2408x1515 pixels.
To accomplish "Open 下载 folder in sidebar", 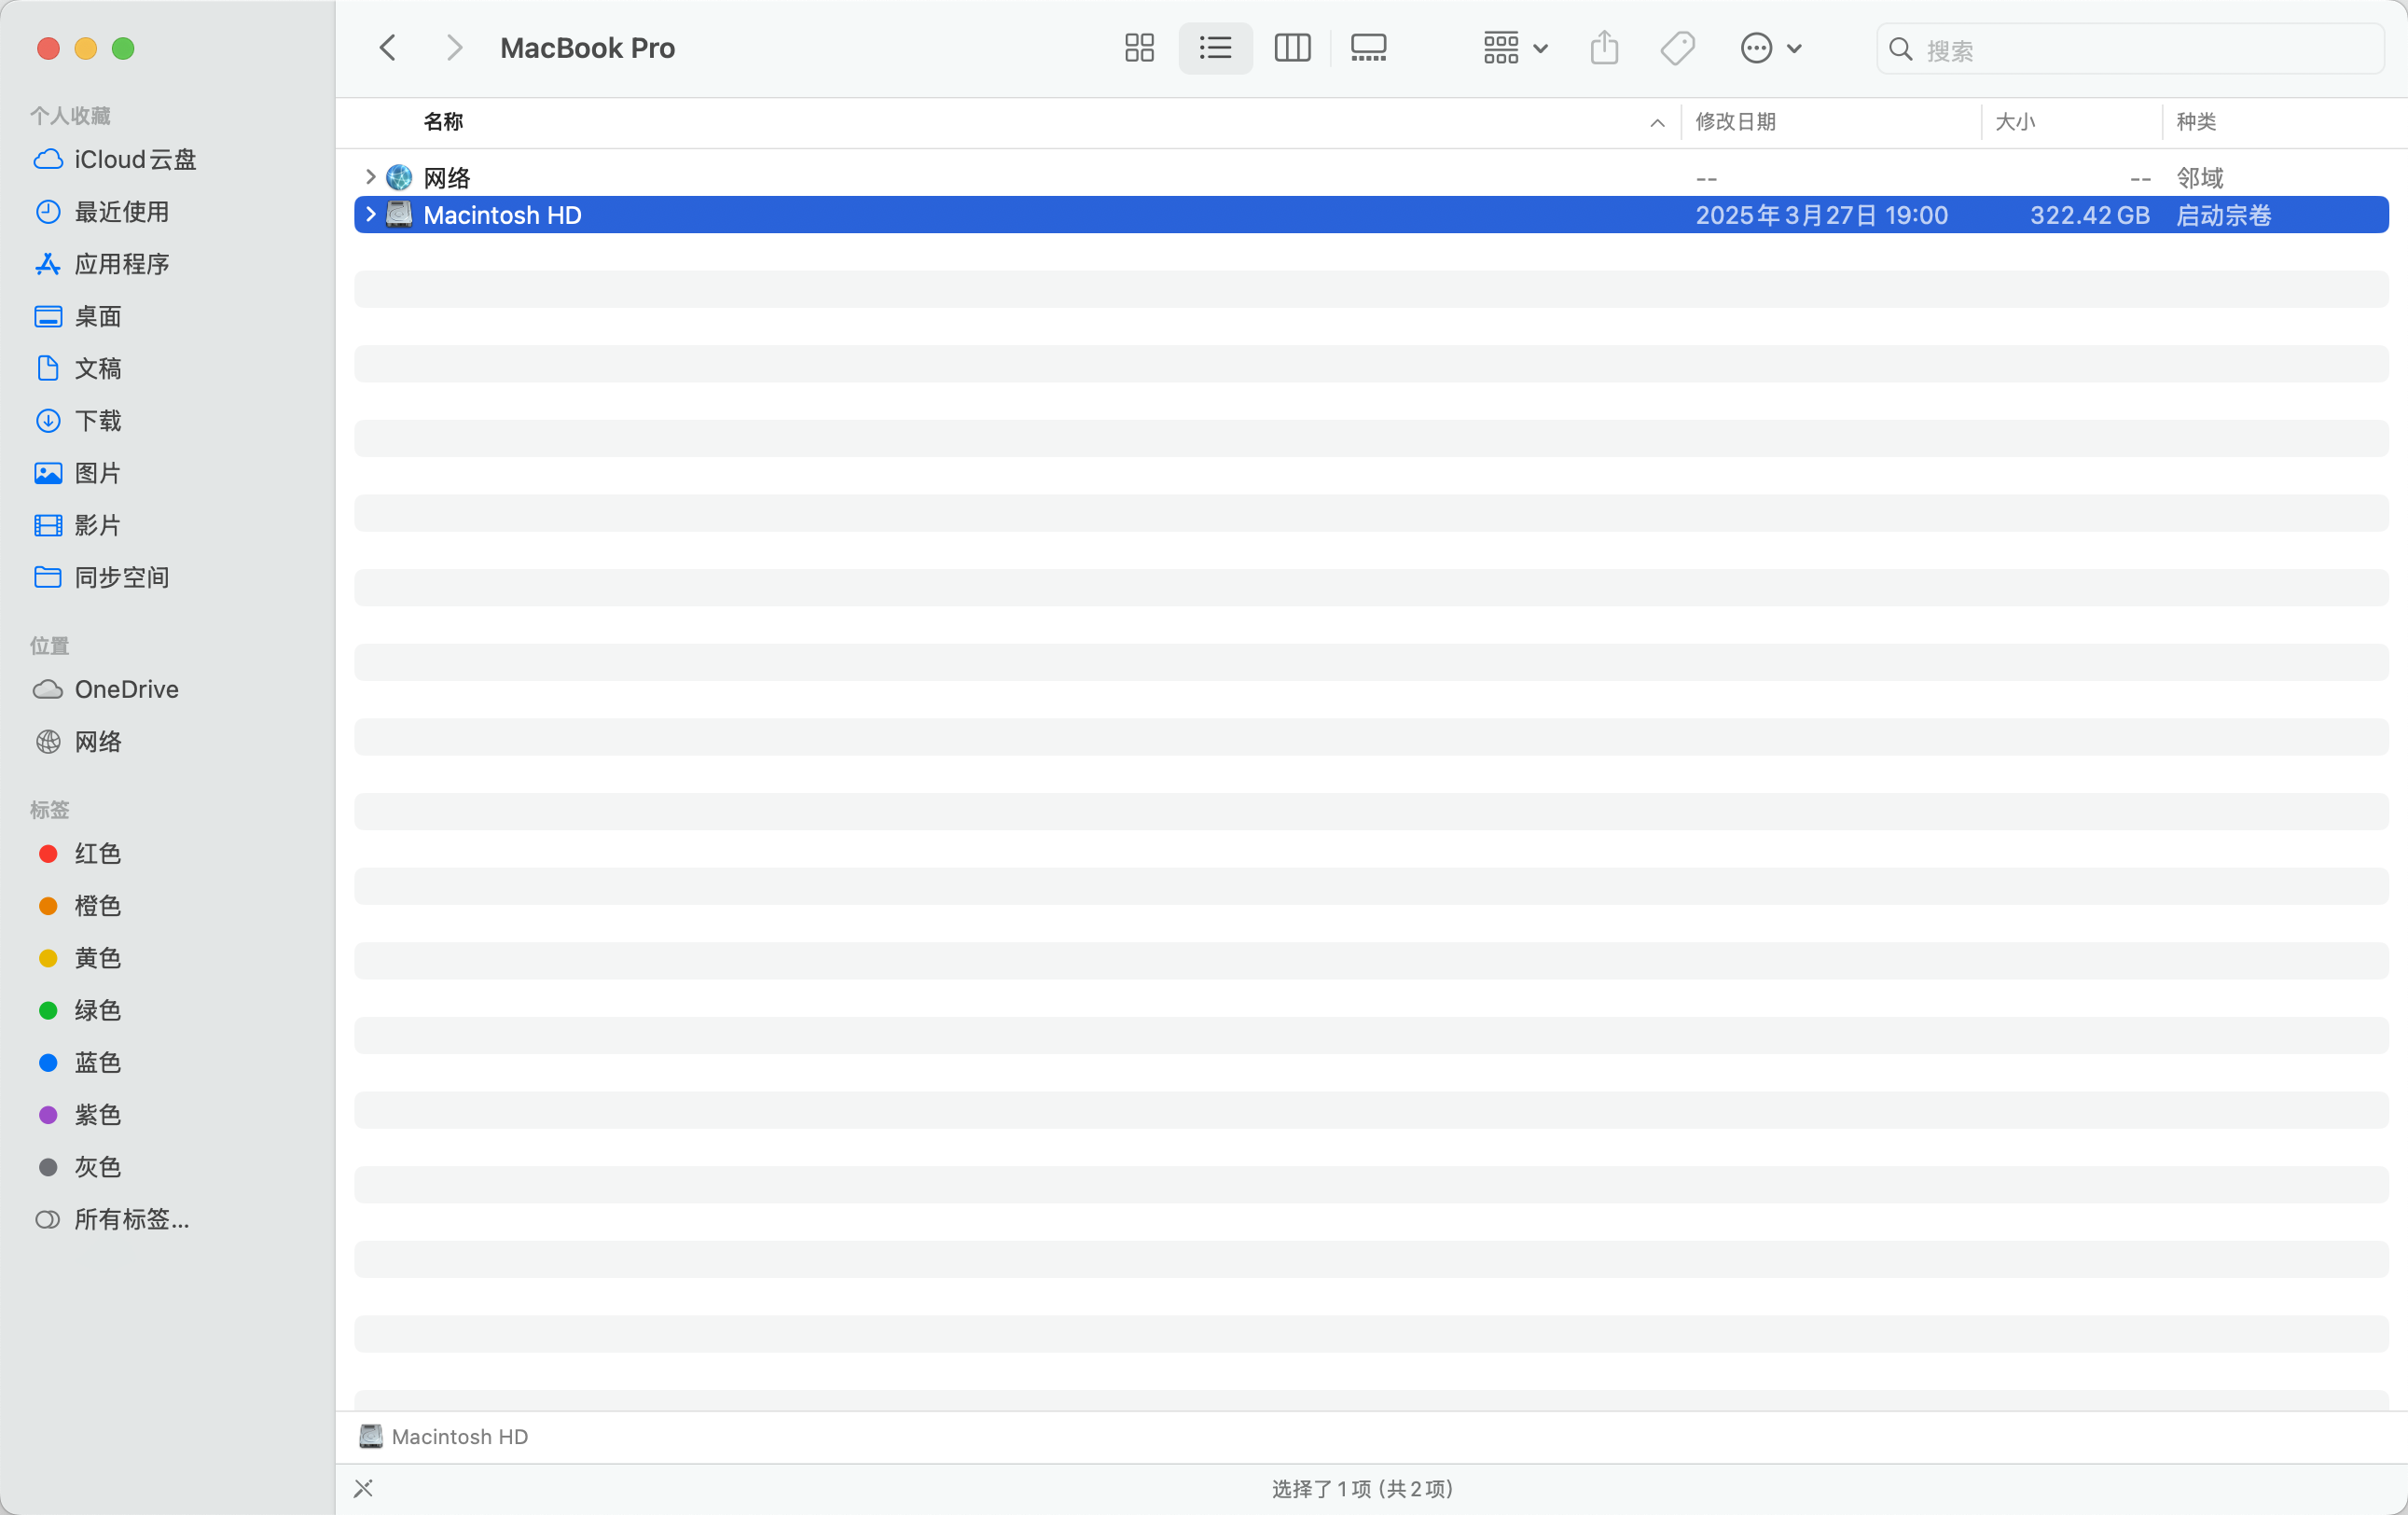I will [98, 421].
